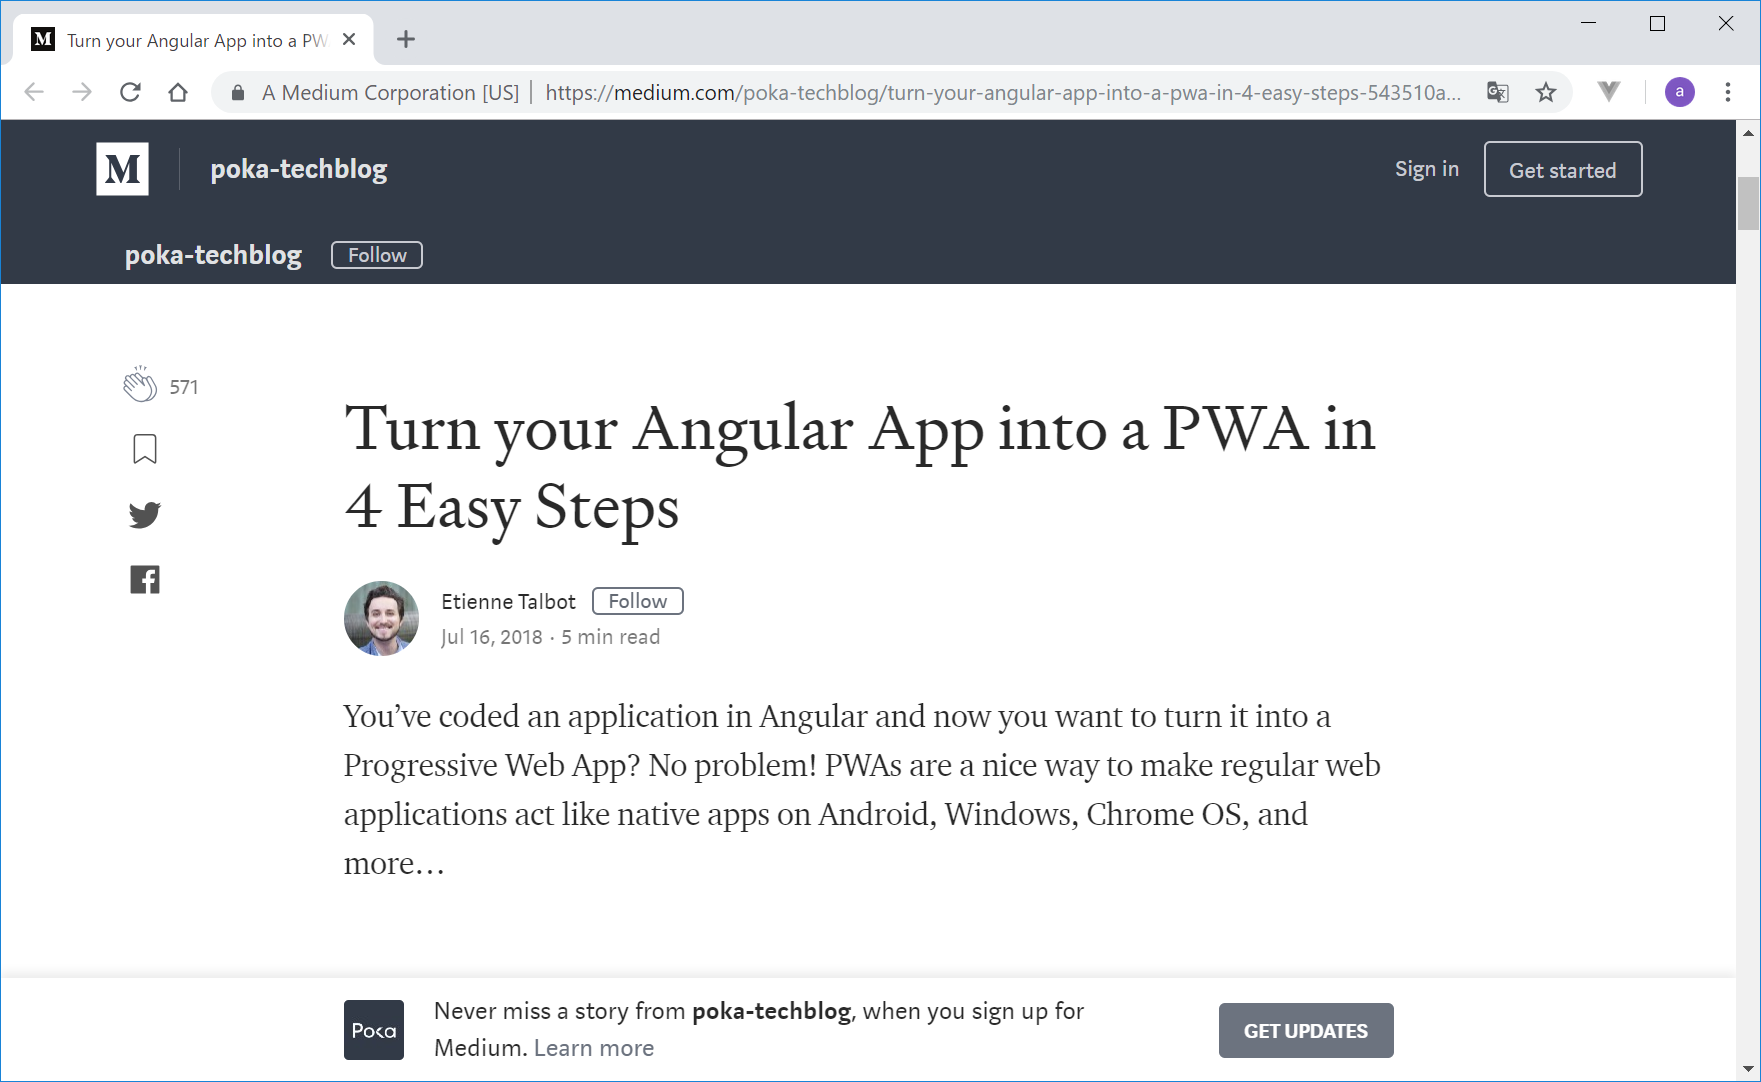Bookmark this story
Viewport: 1761px width, 1082px height.
click(x=145, y=449)
